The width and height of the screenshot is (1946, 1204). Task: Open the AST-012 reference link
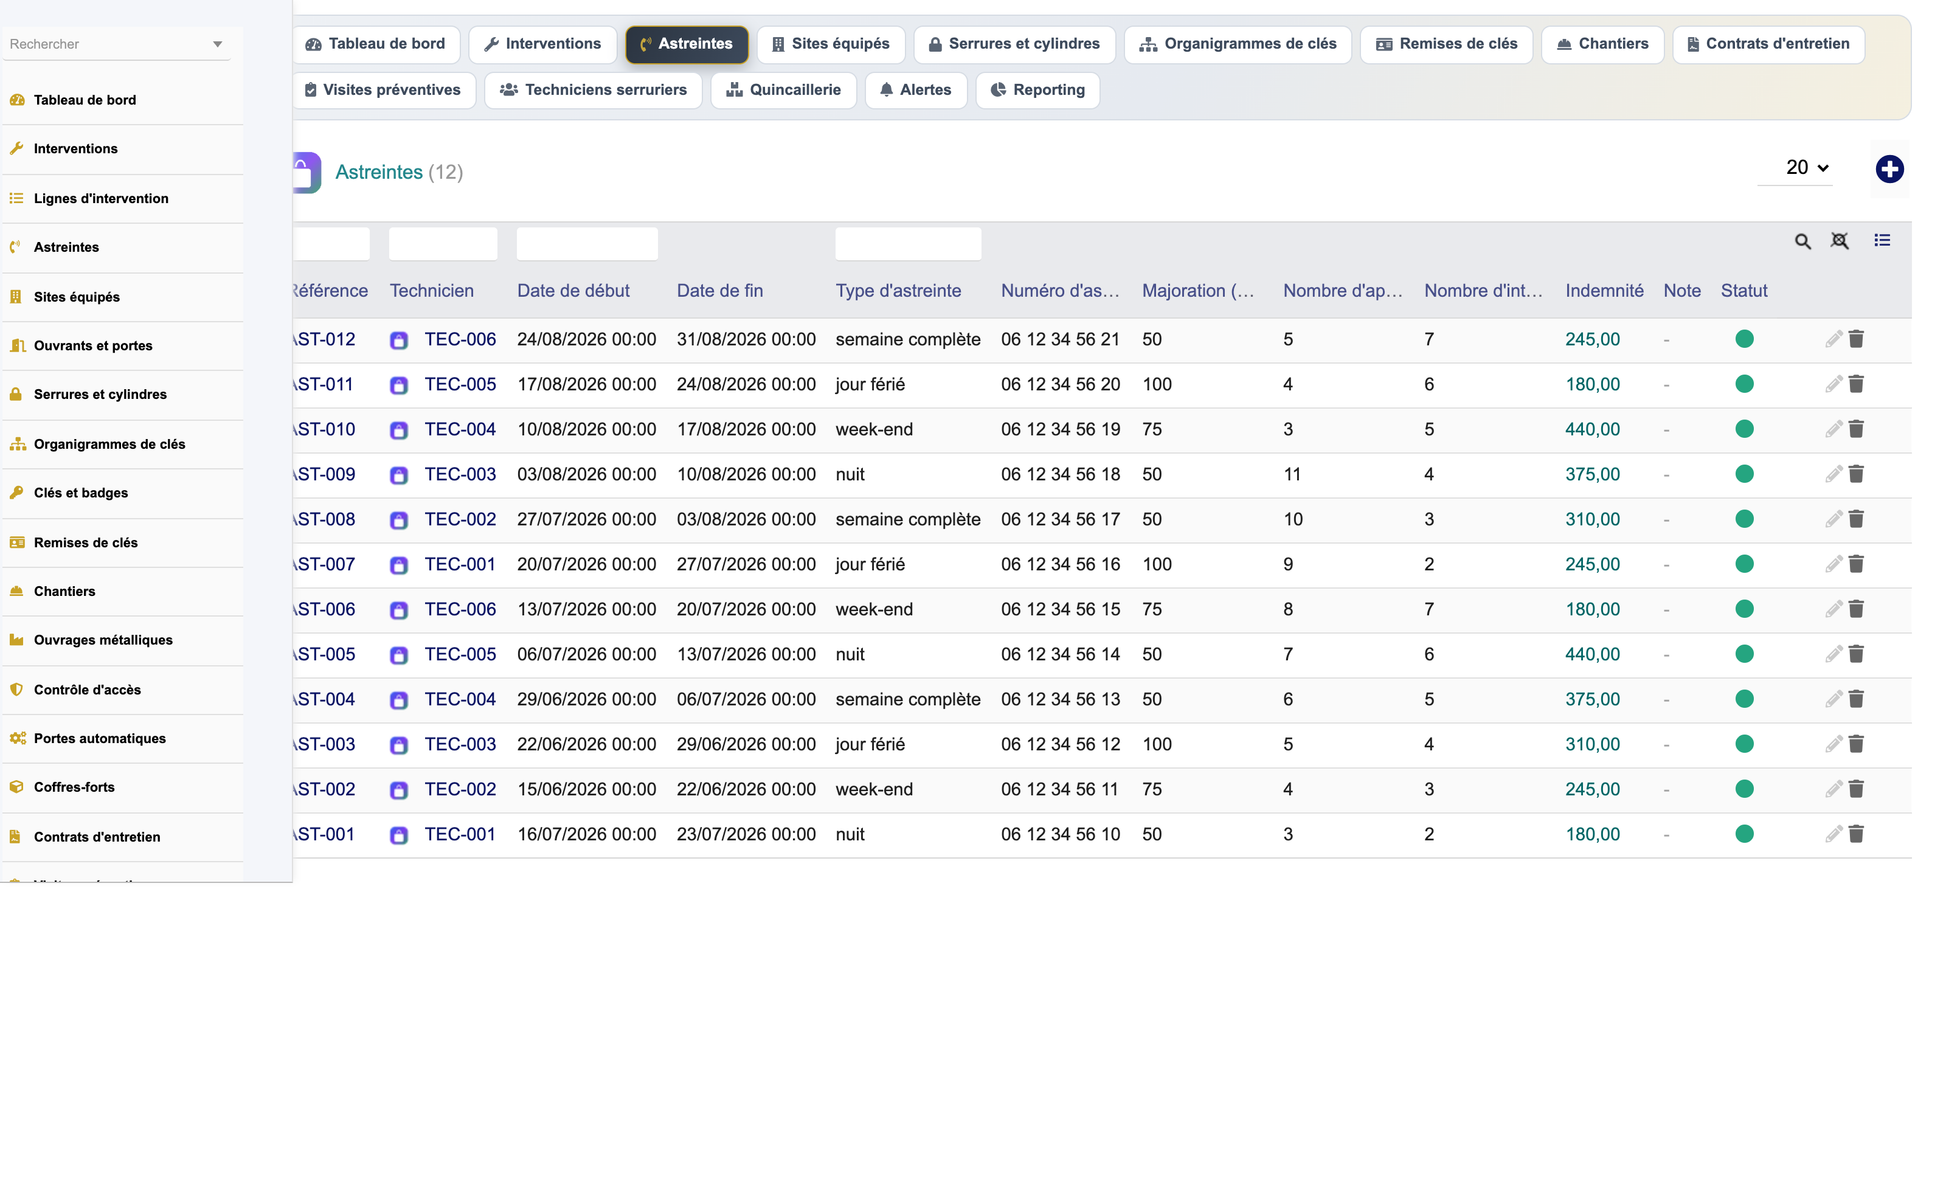tap(324, 339)
